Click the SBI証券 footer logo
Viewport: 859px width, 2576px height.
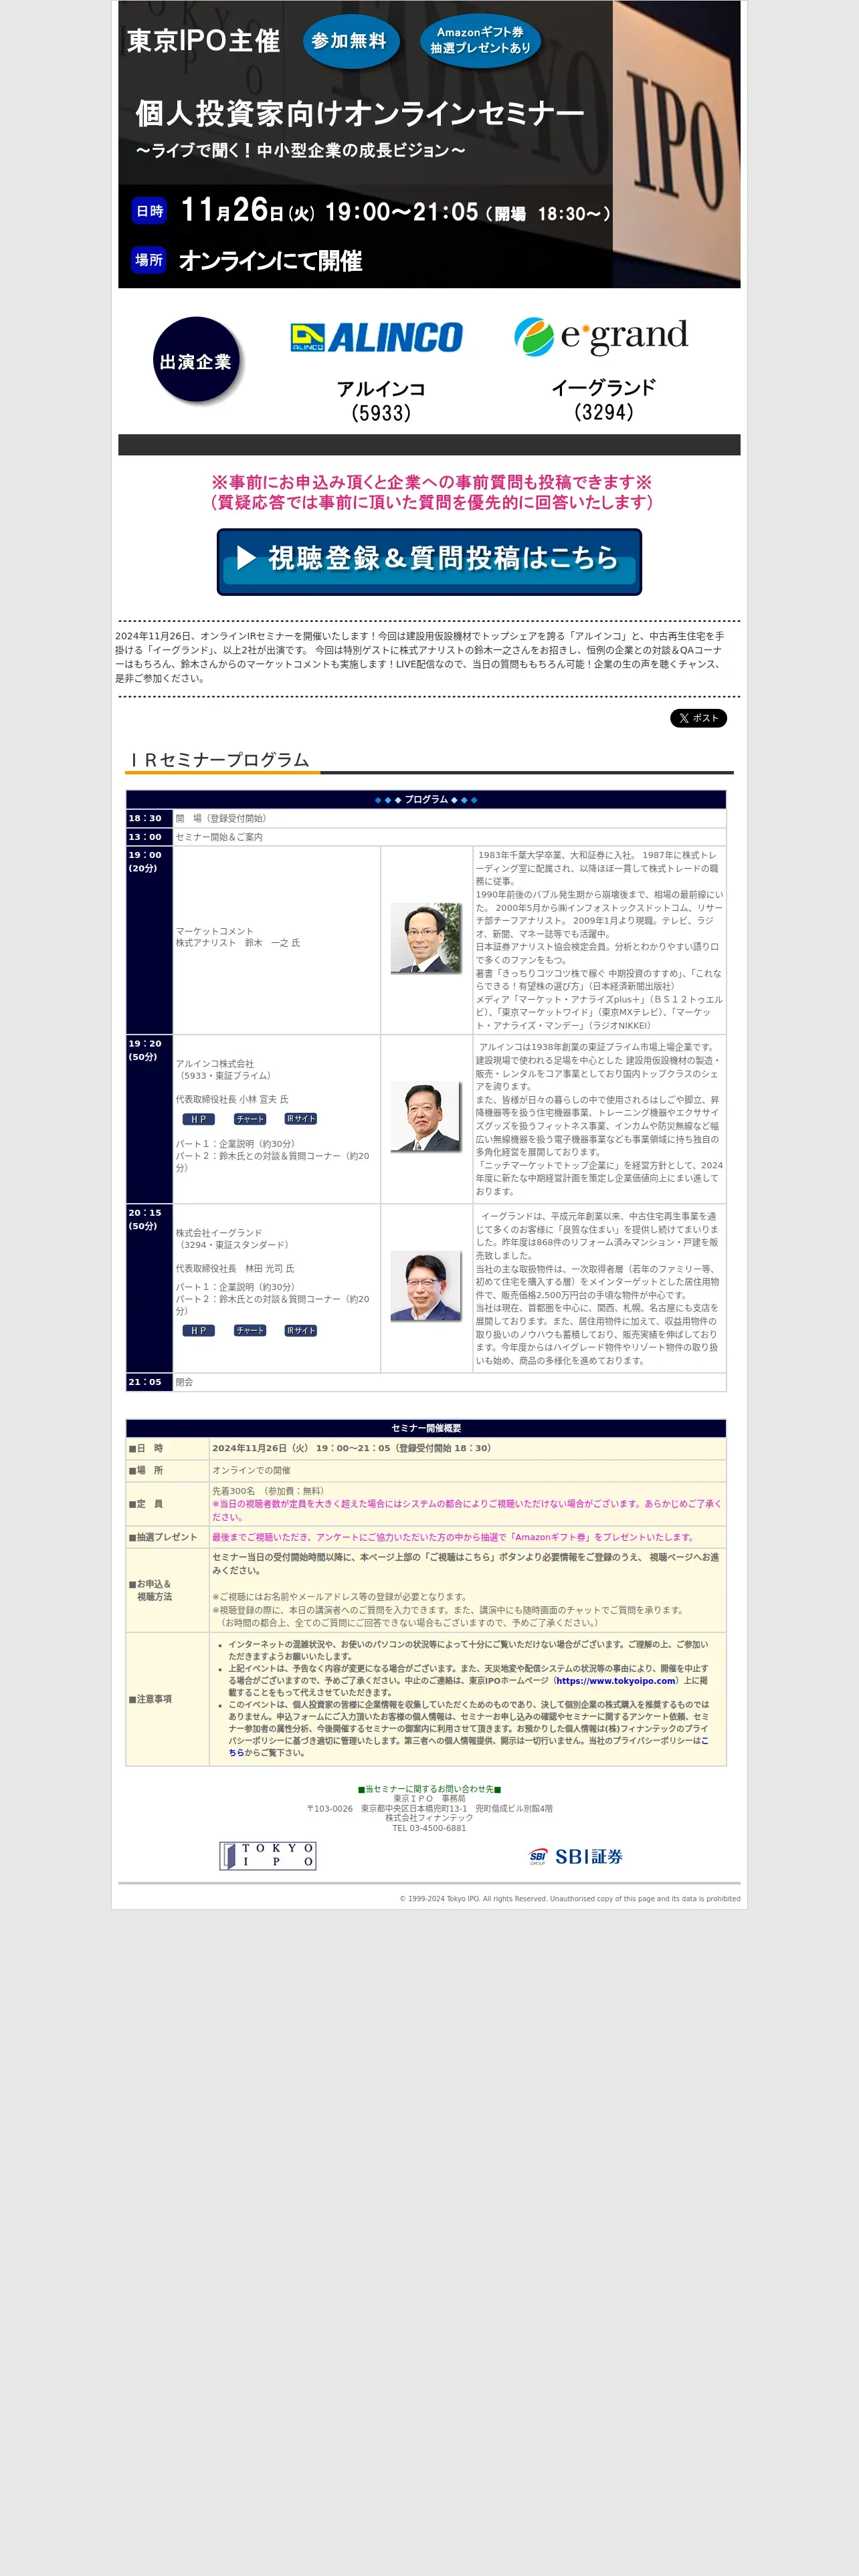click(x=576, y=1856)
